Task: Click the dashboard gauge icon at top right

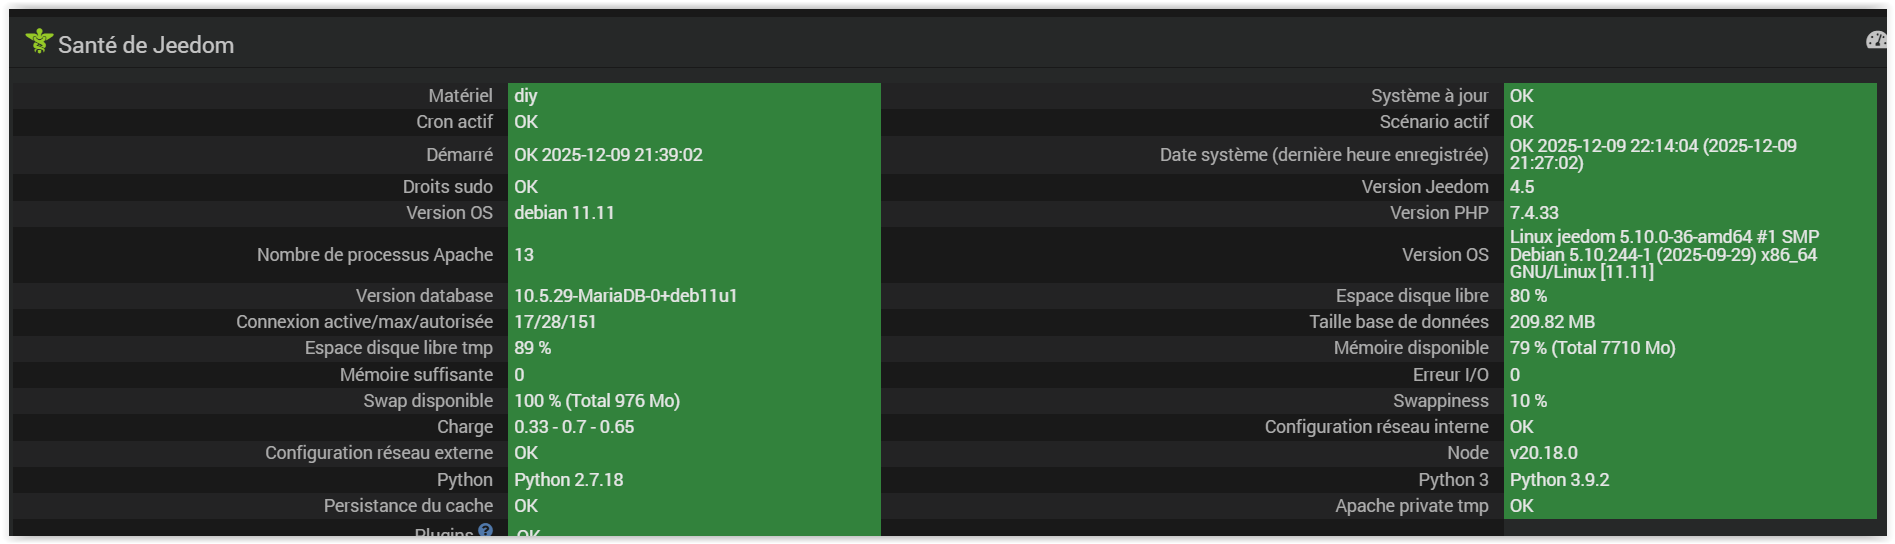Action: pos(1876,40)
